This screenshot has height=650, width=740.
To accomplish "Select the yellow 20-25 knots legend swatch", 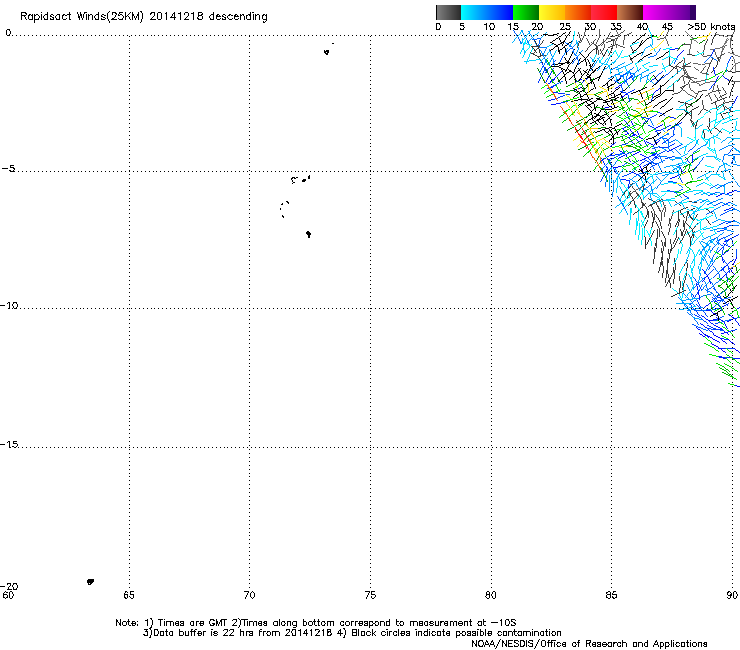I will 552,12.
